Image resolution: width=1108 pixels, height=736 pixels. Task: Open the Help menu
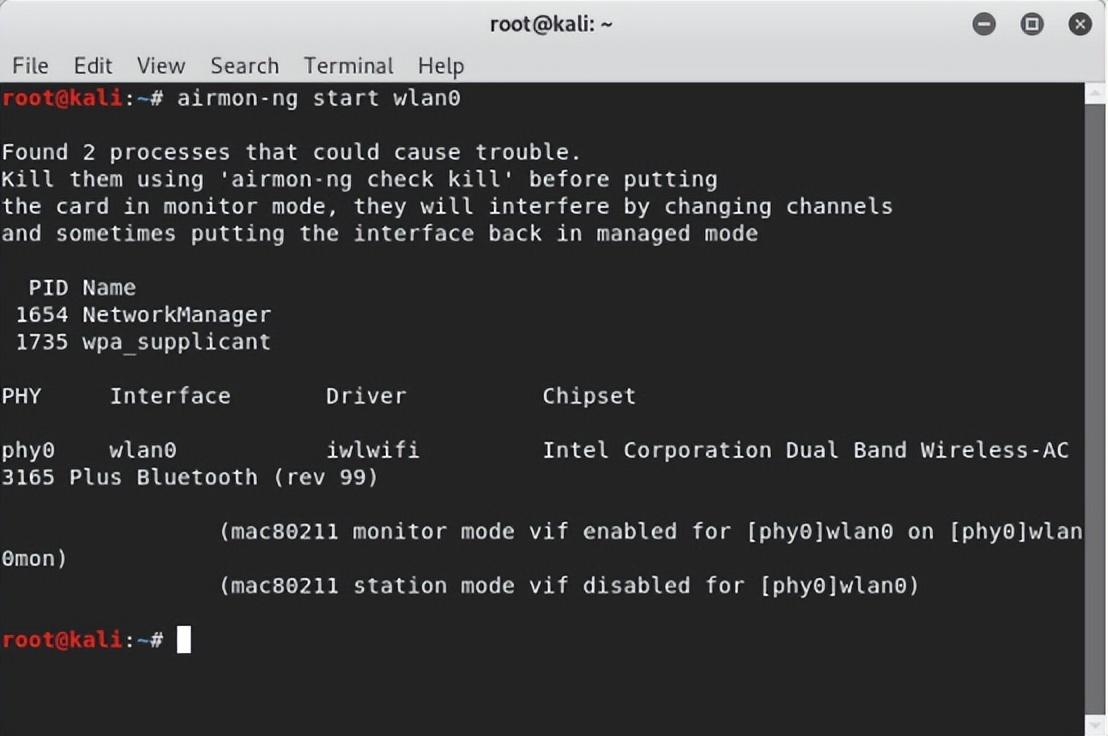click(441, 66)
